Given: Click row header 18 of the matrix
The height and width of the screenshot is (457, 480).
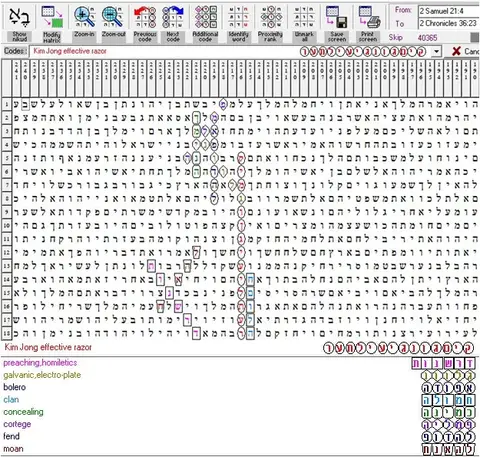Looking at the screenshot, I should click(x=6, y=333).
